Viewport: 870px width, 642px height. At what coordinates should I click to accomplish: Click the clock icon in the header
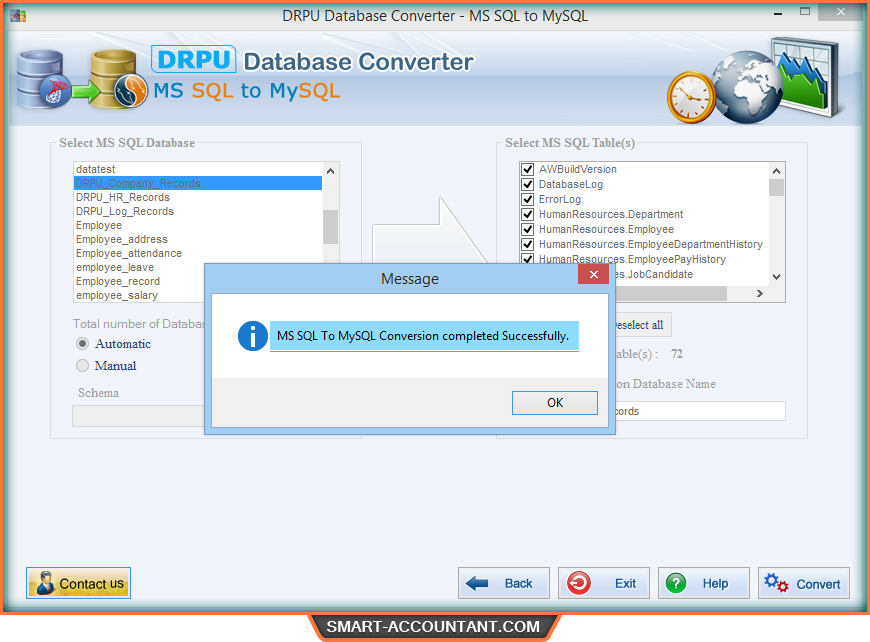pyautogui.click(x=691, y=98)
